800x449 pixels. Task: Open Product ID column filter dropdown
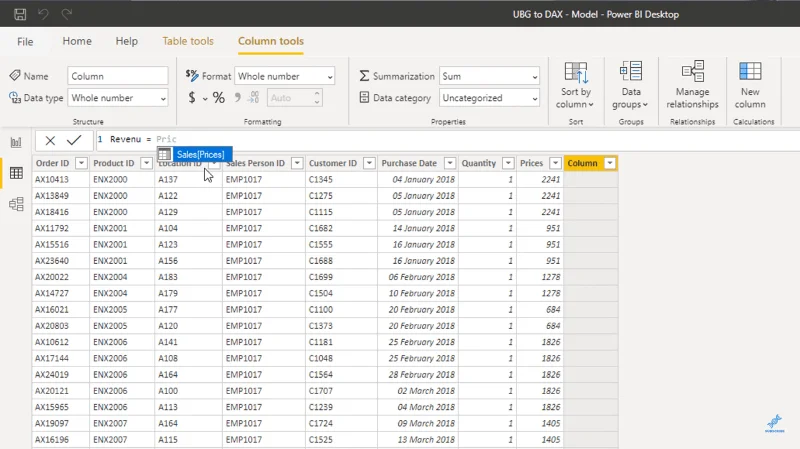(x=146, y=163)
